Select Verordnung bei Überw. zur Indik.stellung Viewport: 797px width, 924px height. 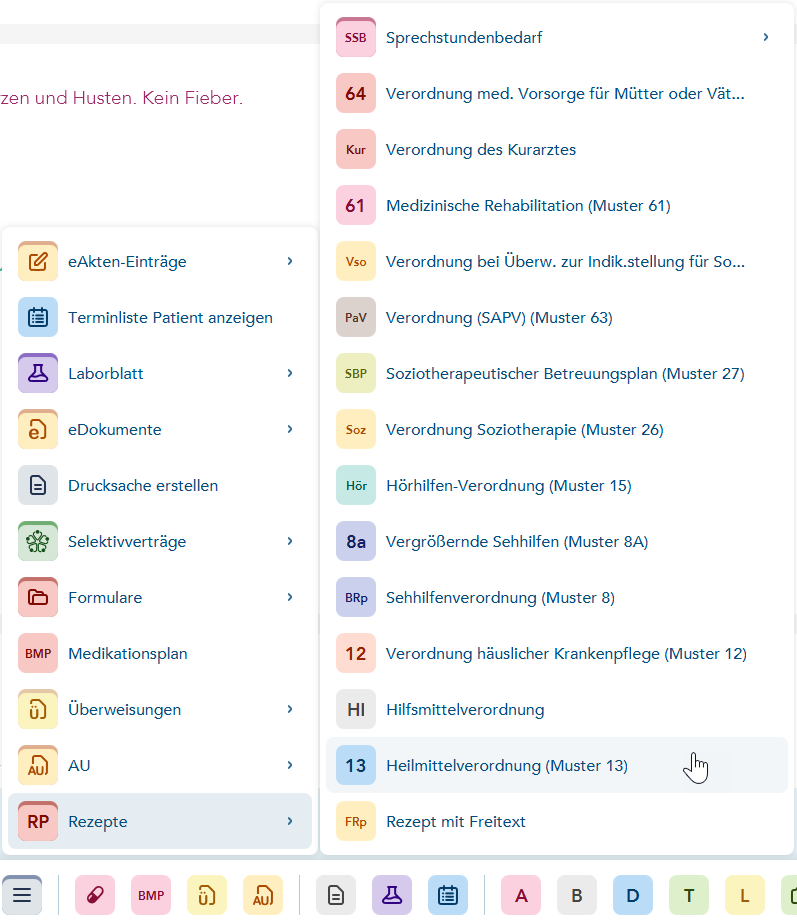point(556,261)
